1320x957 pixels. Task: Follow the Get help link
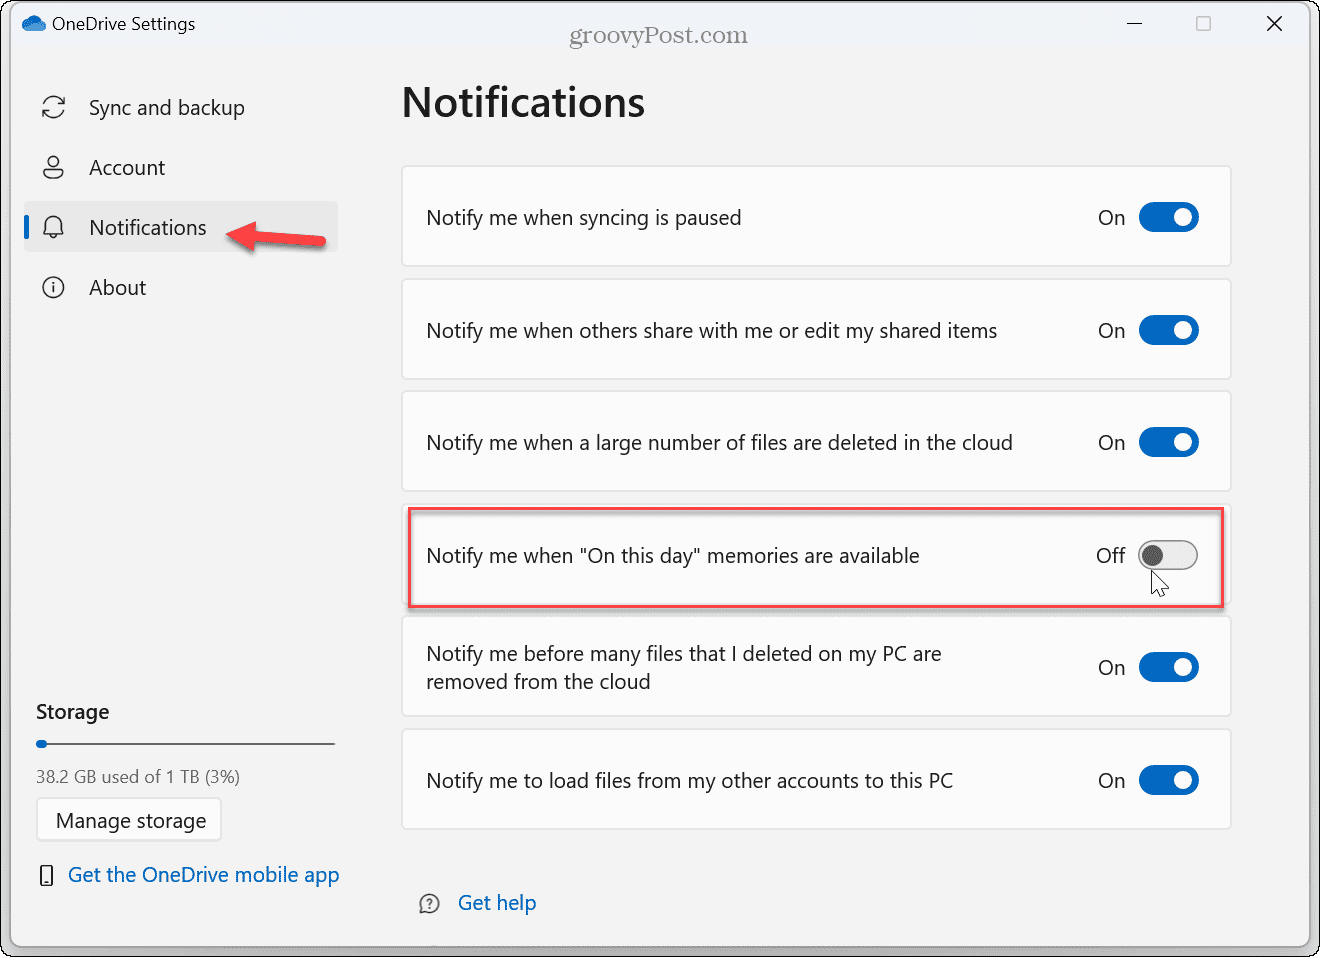(x=497, y=903)
